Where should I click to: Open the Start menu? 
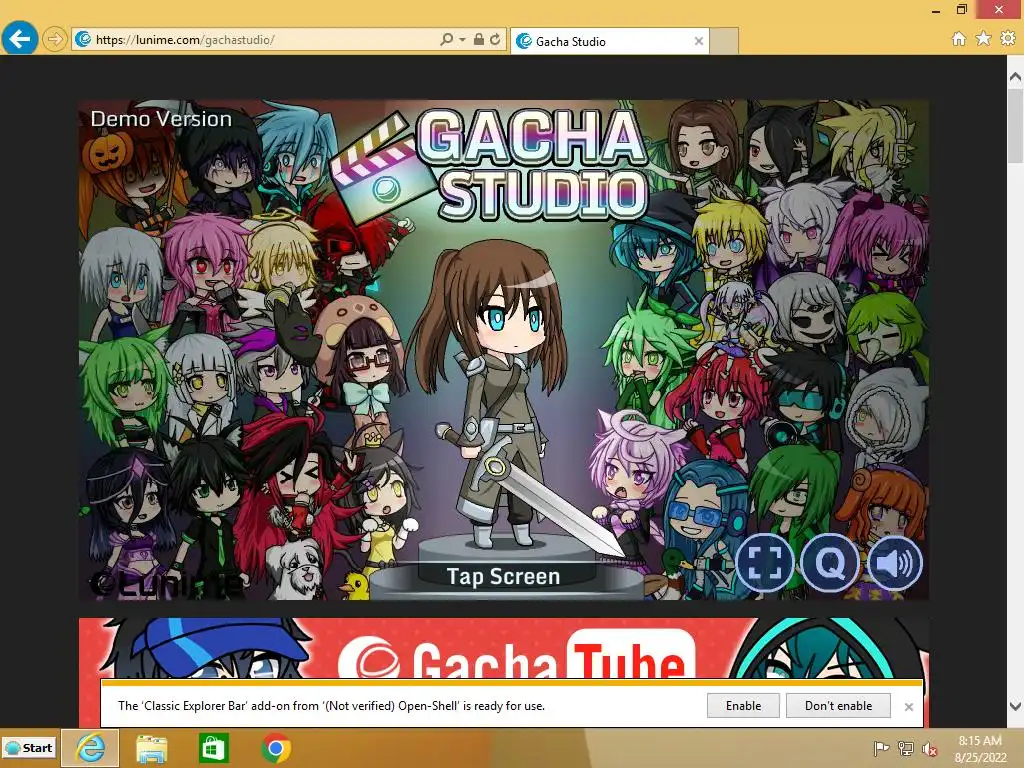(29, 748)
